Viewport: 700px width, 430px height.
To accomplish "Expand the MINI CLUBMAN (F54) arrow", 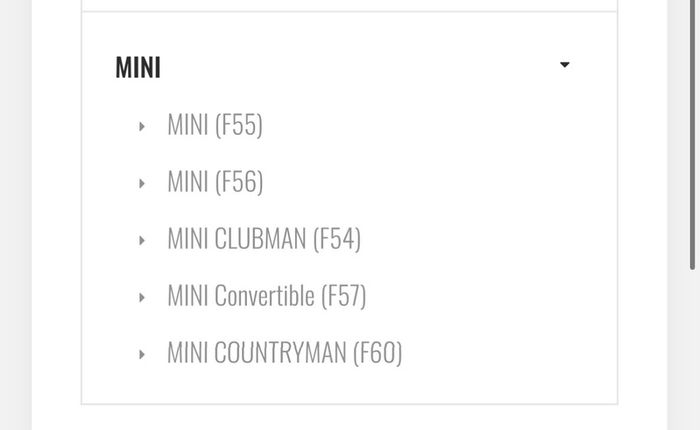I will pyautogui.click(x=142, y=241).
